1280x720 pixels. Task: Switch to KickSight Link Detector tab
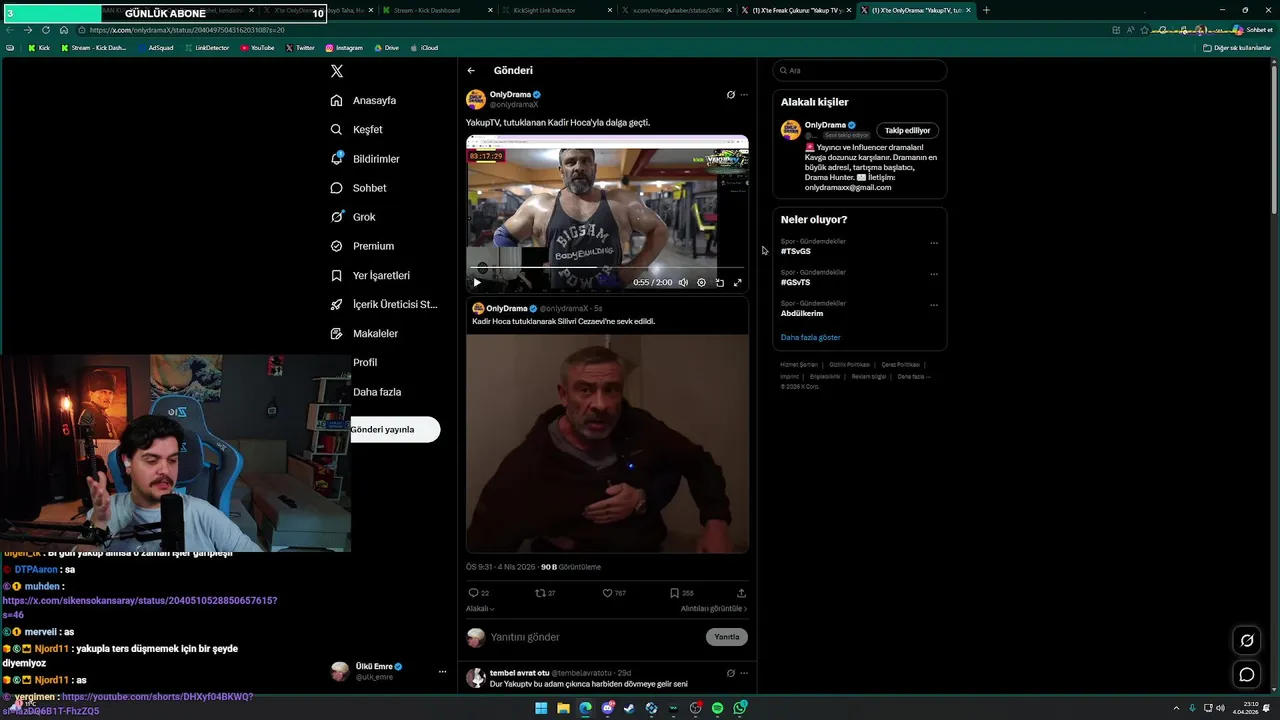click(557, 10)
